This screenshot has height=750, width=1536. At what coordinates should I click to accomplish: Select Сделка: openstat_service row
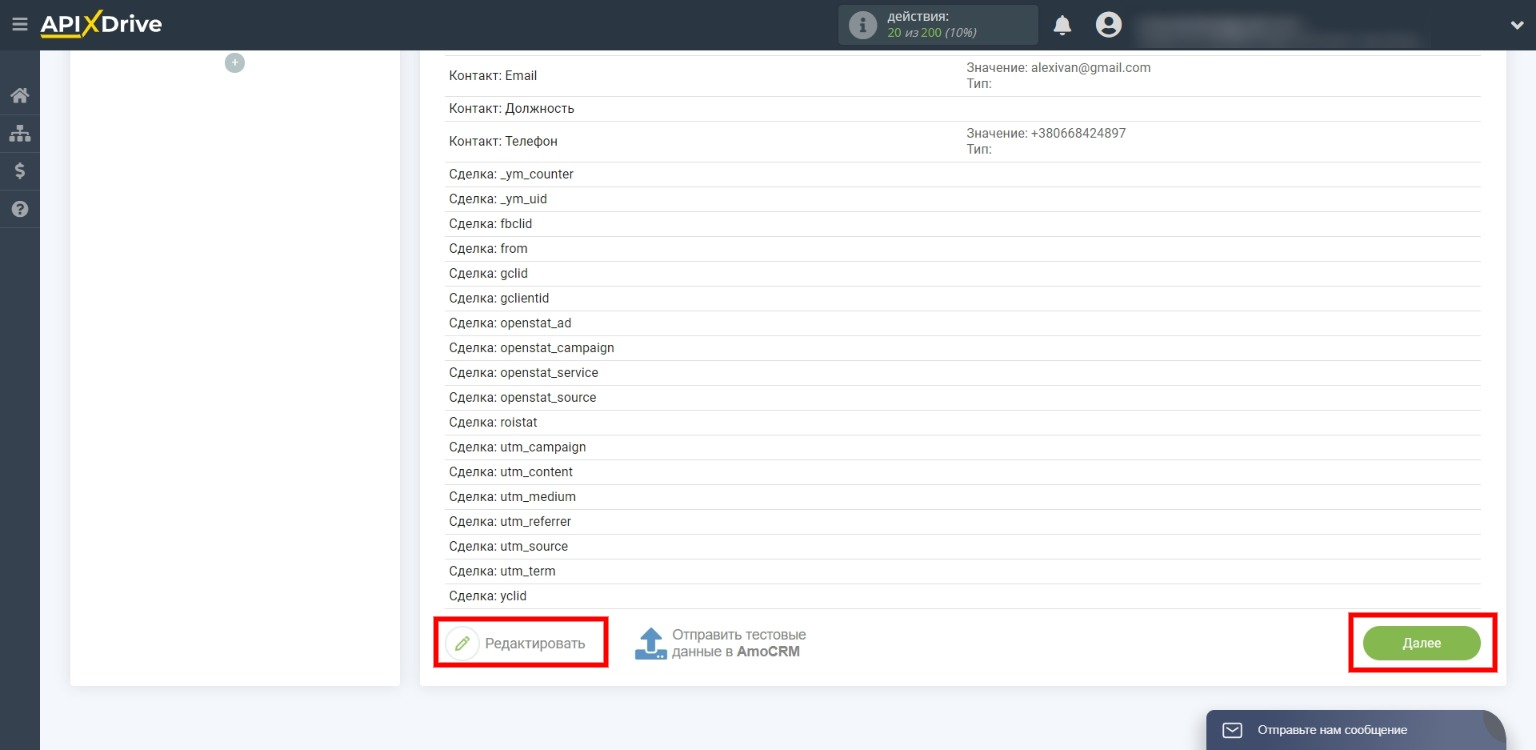pos(963,372)
